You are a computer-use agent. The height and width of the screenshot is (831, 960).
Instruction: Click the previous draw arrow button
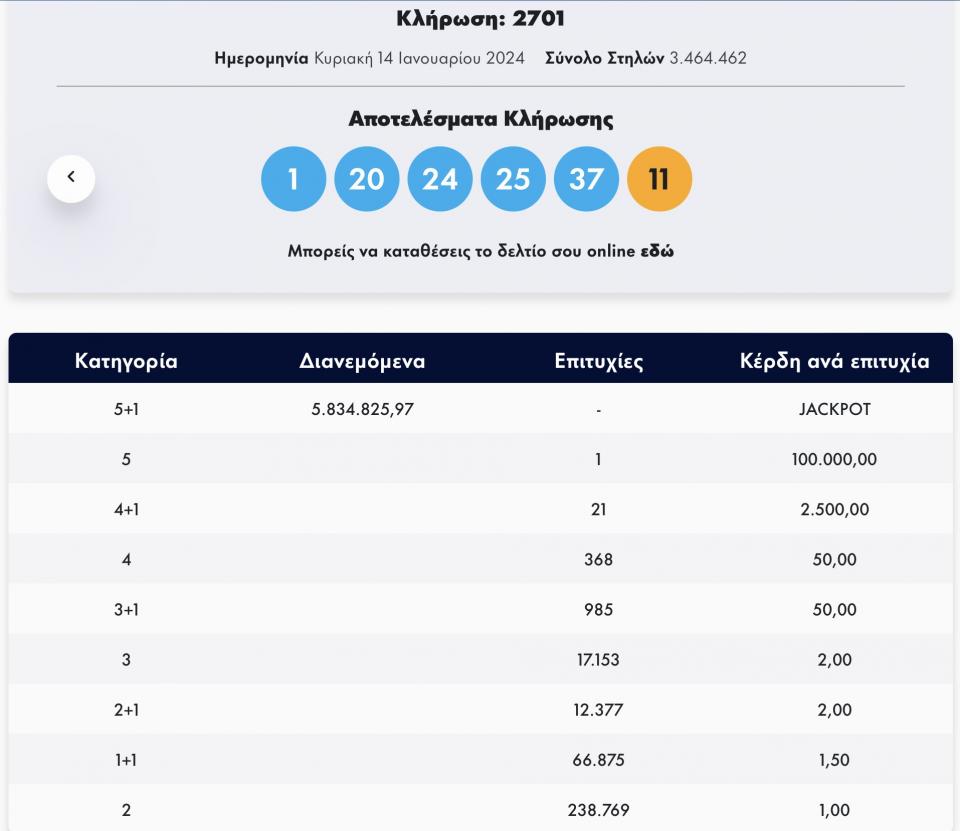pyautogui.click(x=71, y=179)
